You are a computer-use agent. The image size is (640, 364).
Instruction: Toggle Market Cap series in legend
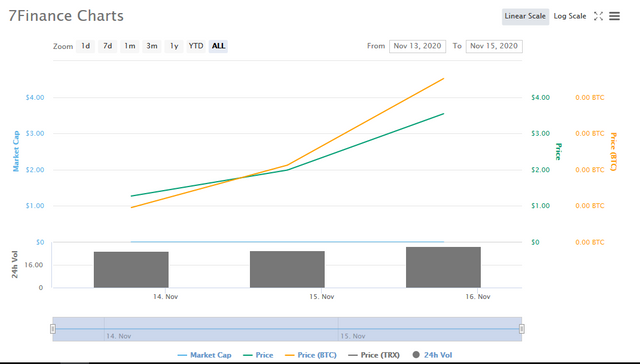tap(204, 355)
